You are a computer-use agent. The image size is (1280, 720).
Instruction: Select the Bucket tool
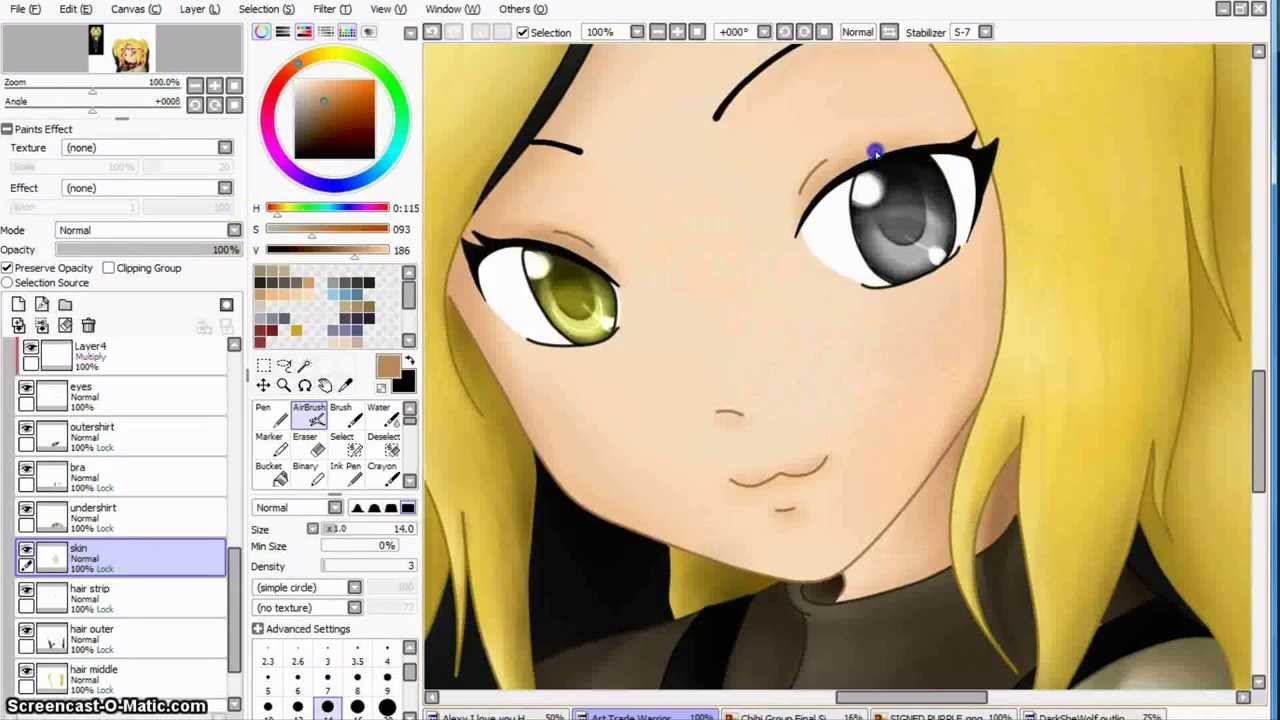(x=270, y=474)
